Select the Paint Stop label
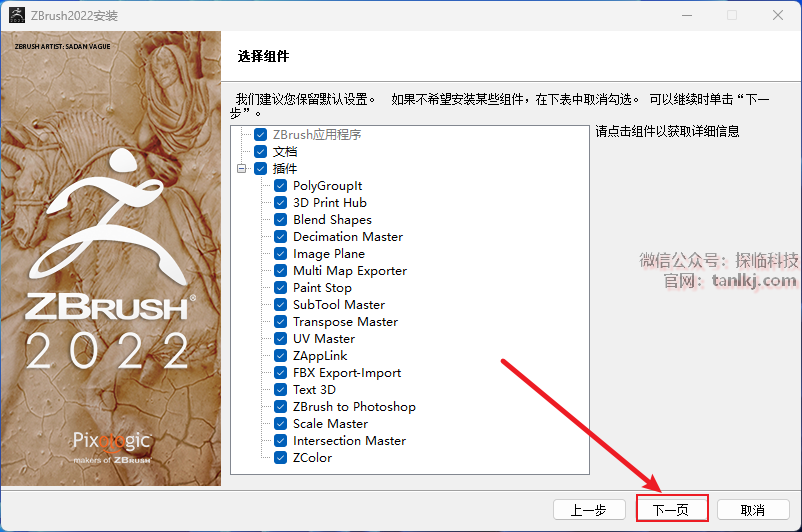The image size is (802, 532). [x=322, y=287]
